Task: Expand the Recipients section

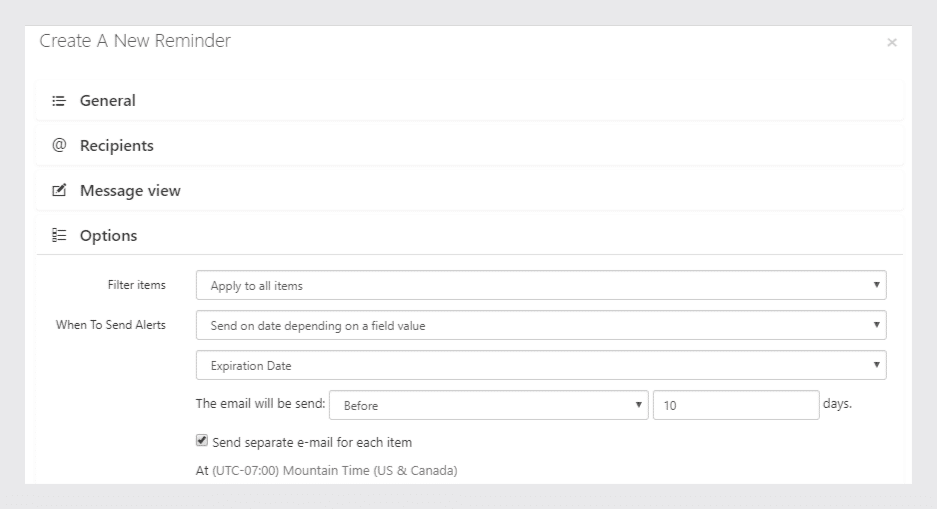Action: click(470, 145)
